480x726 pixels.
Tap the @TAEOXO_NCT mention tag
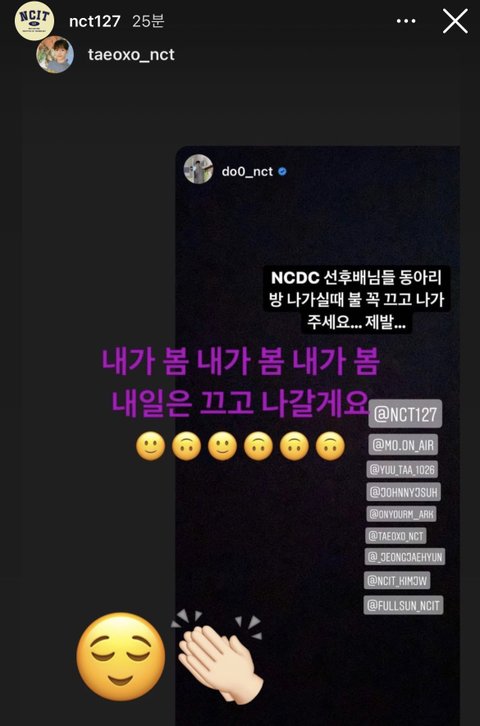click(396, 536)
